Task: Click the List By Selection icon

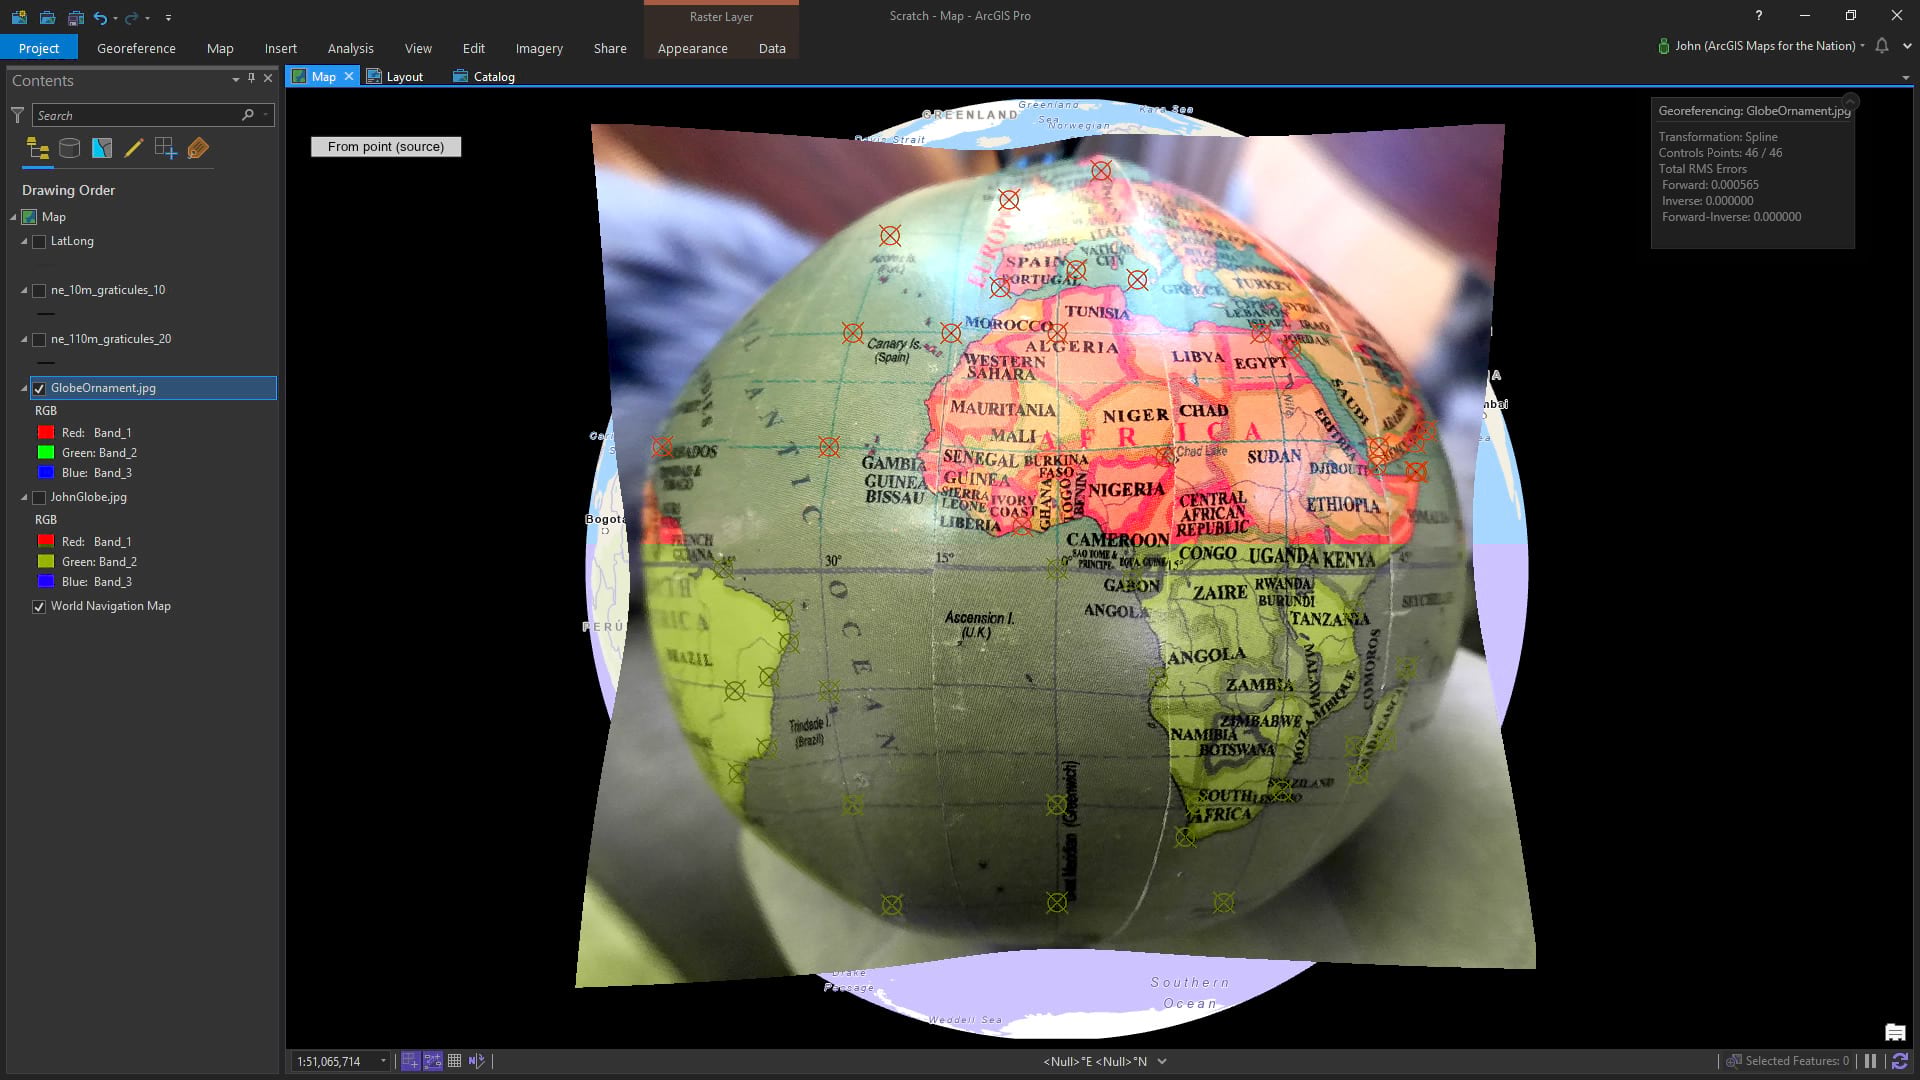Action: click(102, 149)
